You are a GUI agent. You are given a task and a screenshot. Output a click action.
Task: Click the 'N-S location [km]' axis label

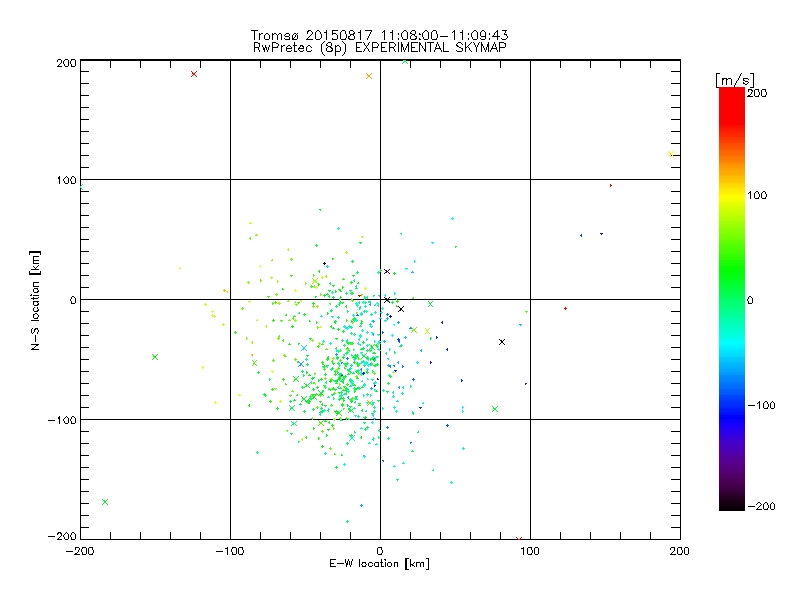(35, 300)
